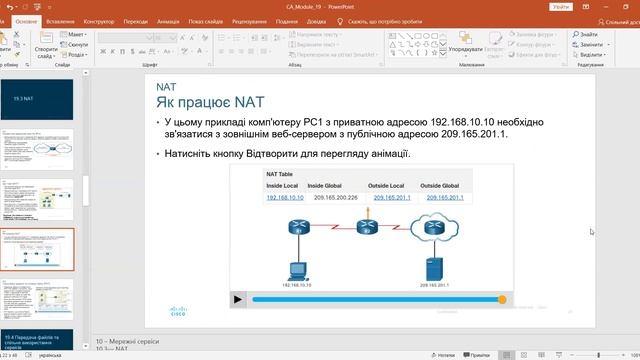Expand the shapes gallery More arrow

(x=443, y=53)
